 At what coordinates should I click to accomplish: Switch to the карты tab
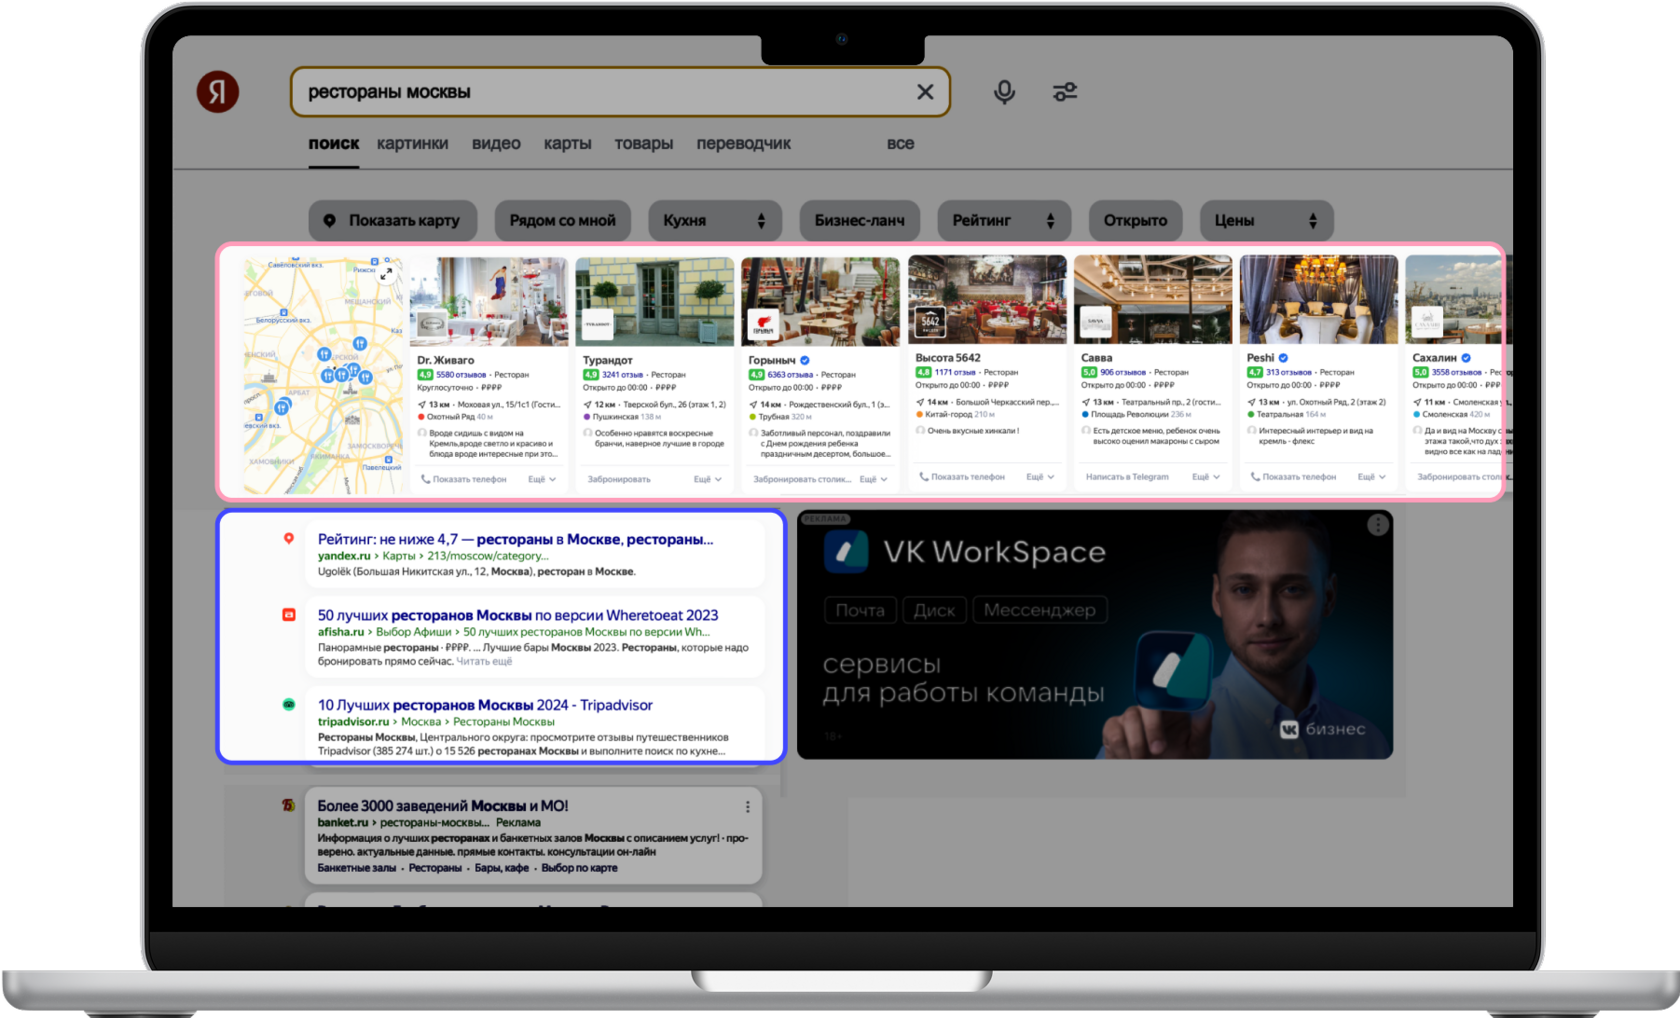pos(567,144)
